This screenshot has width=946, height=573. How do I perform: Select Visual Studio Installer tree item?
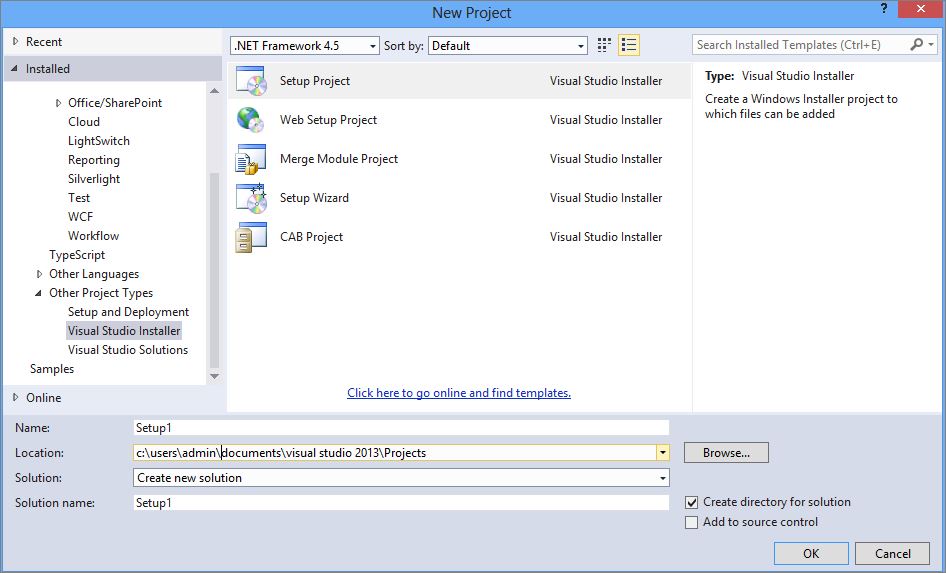pos(124,331)
